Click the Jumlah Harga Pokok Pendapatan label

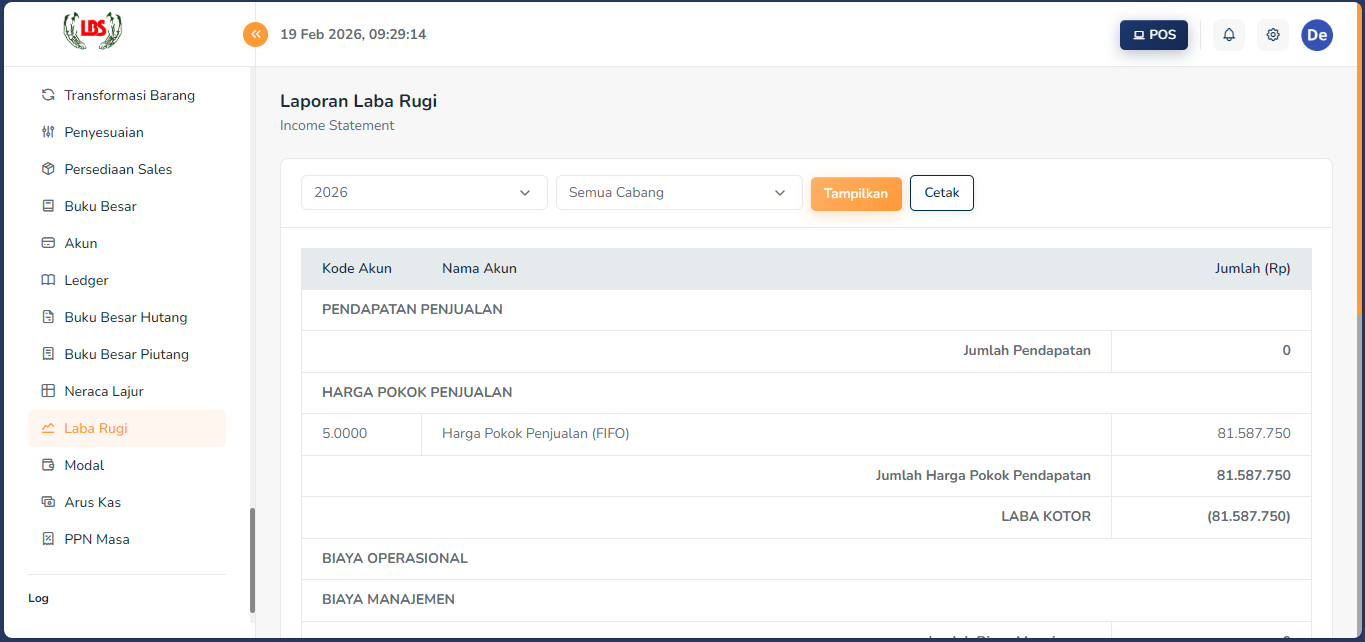983,476
